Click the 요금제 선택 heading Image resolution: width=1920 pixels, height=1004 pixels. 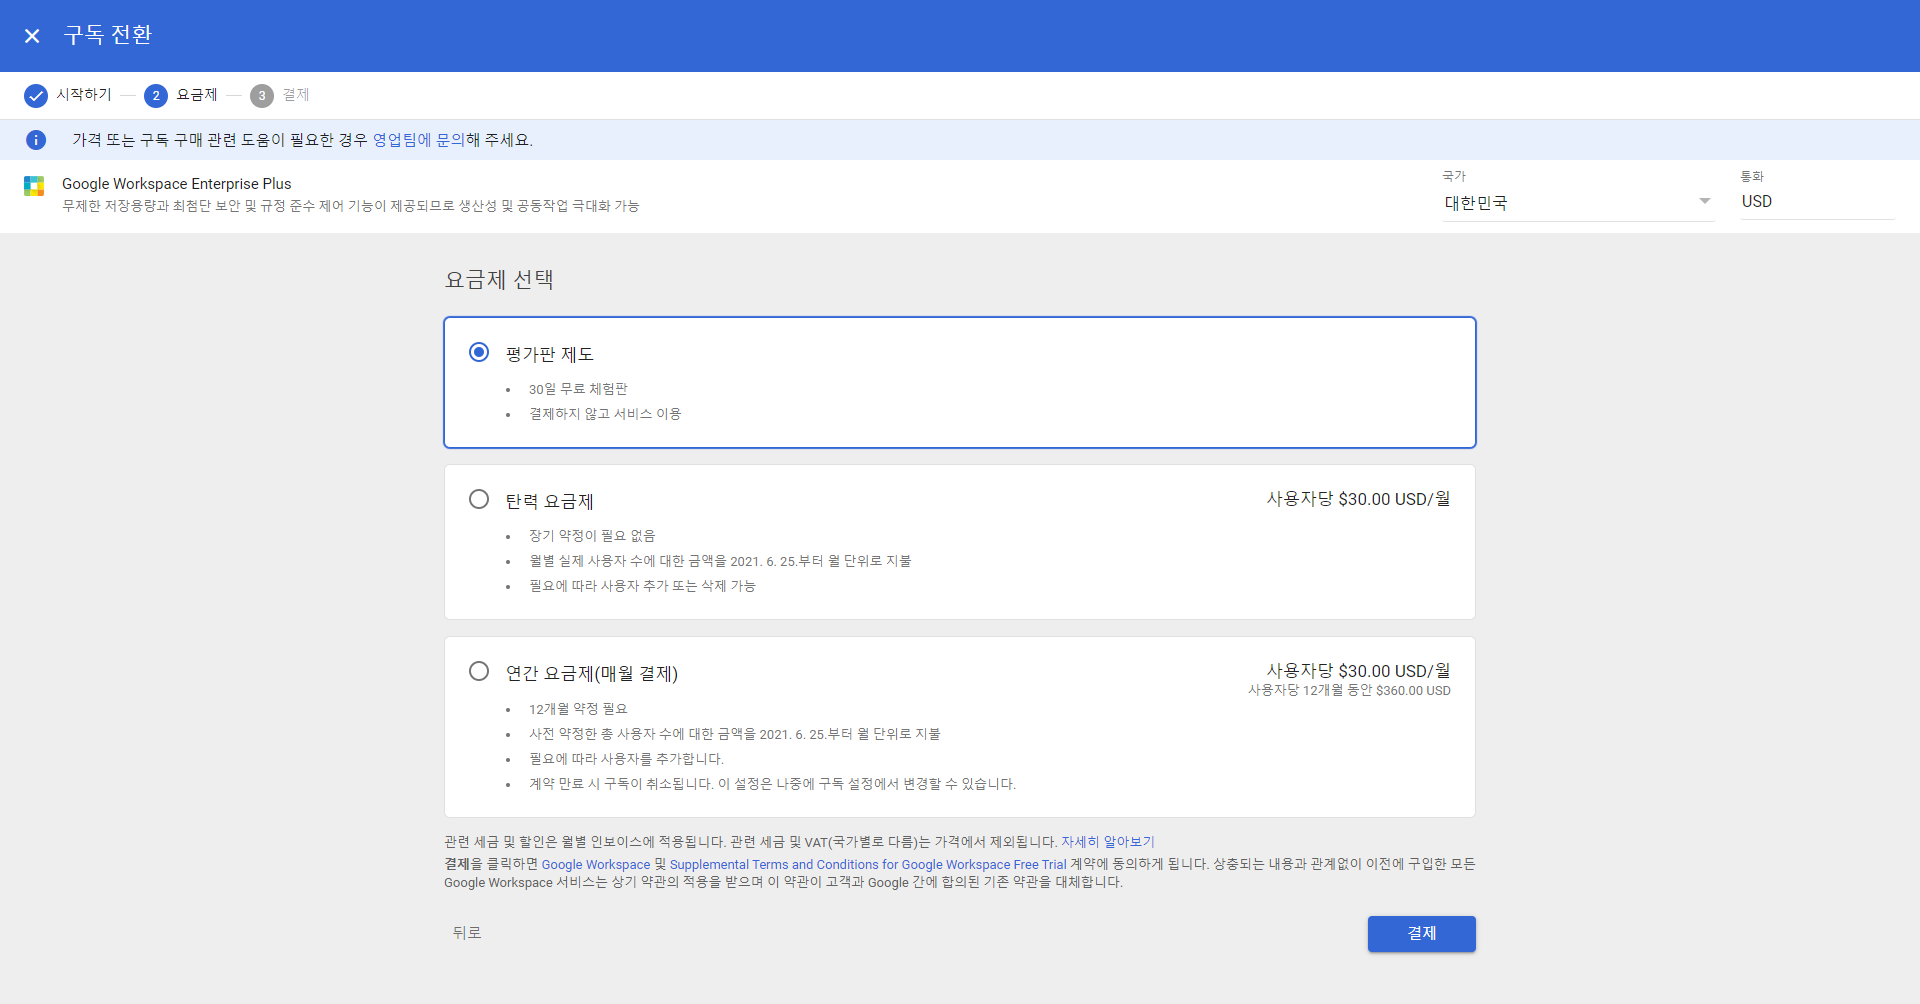click(x=499, y=280)
